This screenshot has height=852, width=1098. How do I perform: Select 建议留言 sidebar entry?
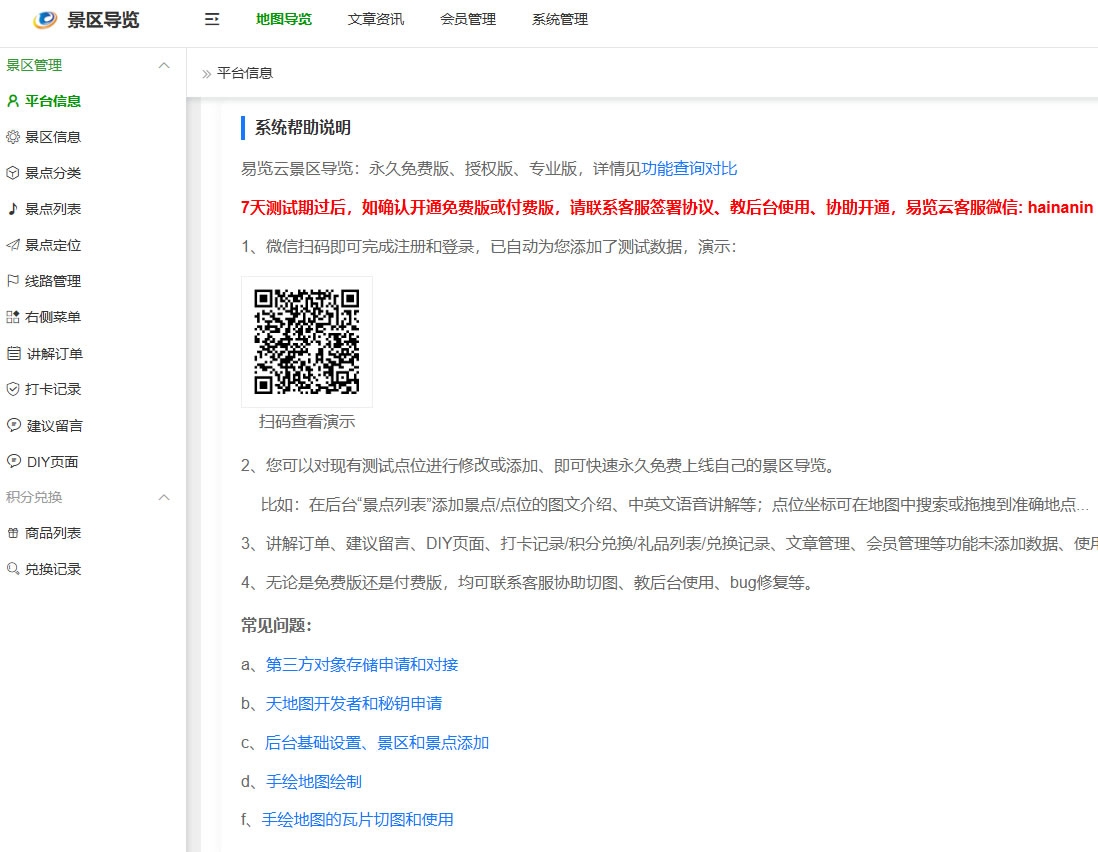pos(55,425)
